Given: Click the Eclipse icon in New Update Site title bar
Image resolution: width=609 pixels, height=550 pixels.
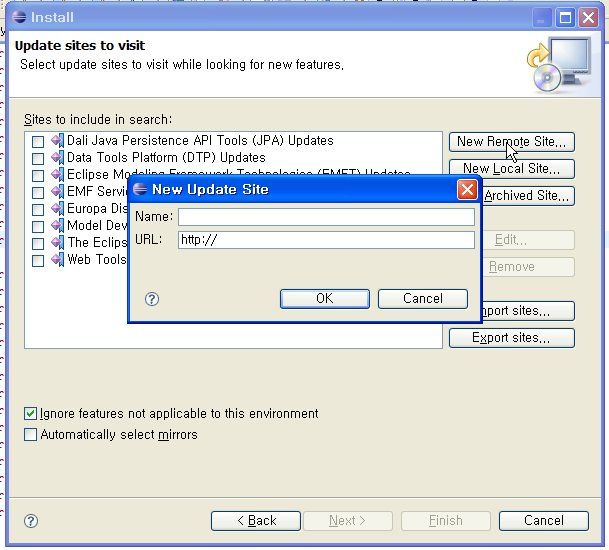Looking at the screenshot, I should tap(140, 189).
